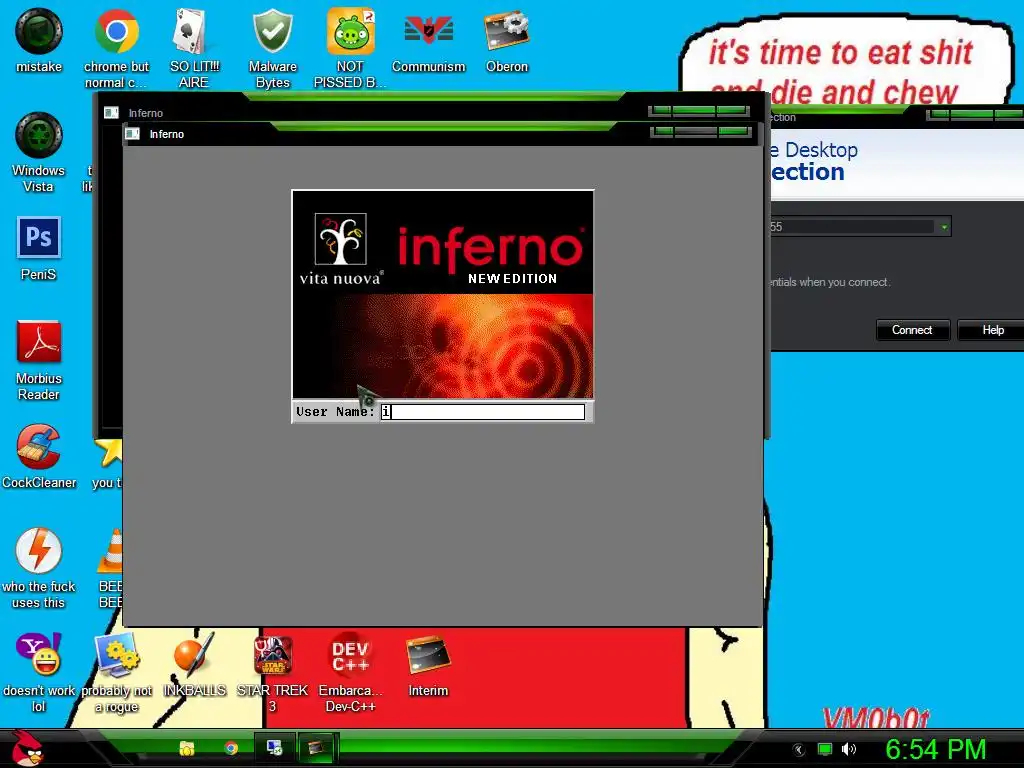
Task: Open the computer dropdown in Remote Desktop
Action: (944, 227)
